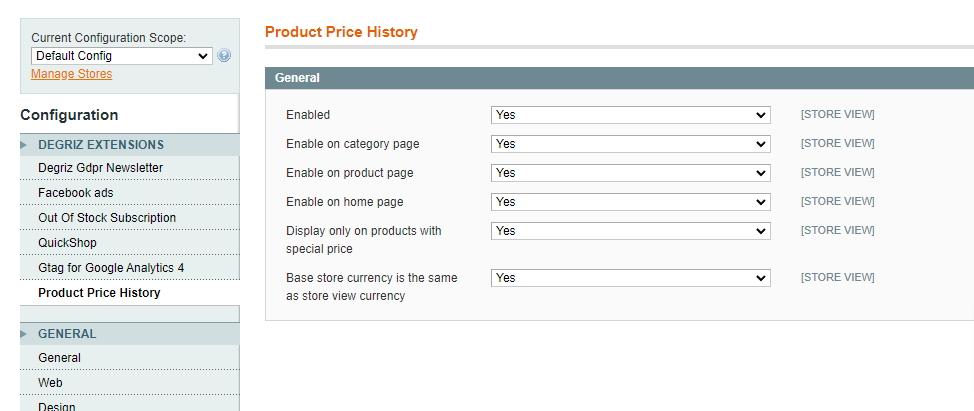Open the Base store currency dropdown

(x=630, y=278)
